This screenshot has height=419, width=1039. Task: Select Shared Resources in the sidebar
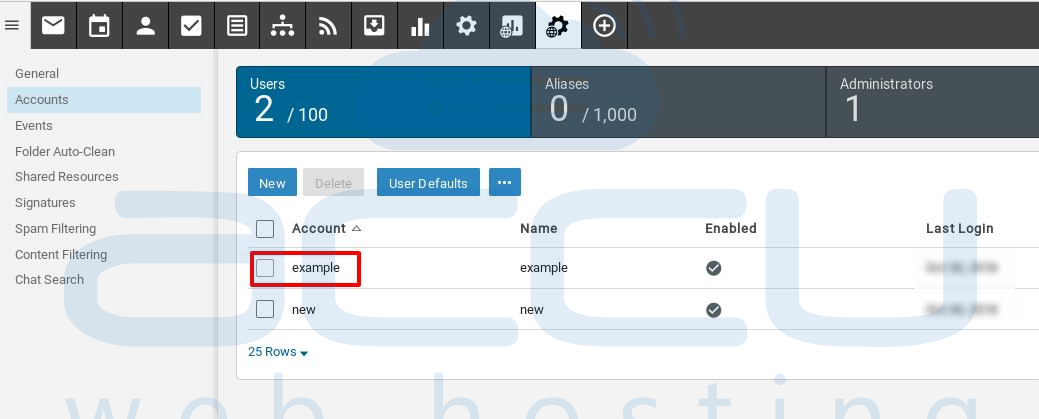pyautogui.click(x=67, y=176)
